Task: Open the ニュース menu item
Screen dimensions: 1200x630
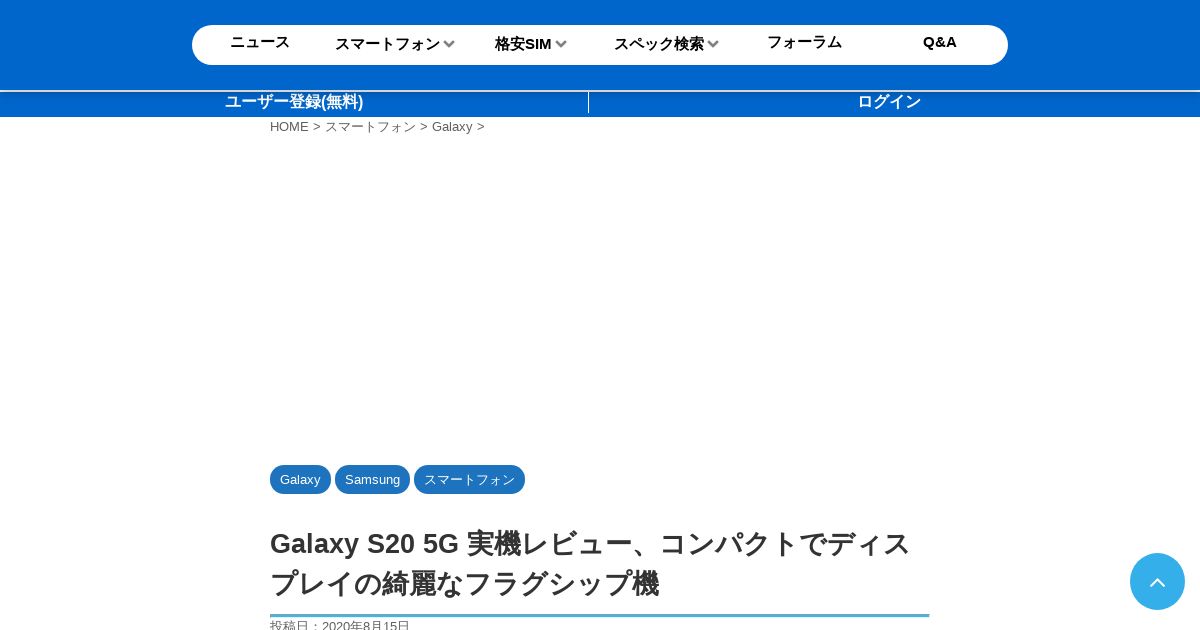Action: coord(260,42)
